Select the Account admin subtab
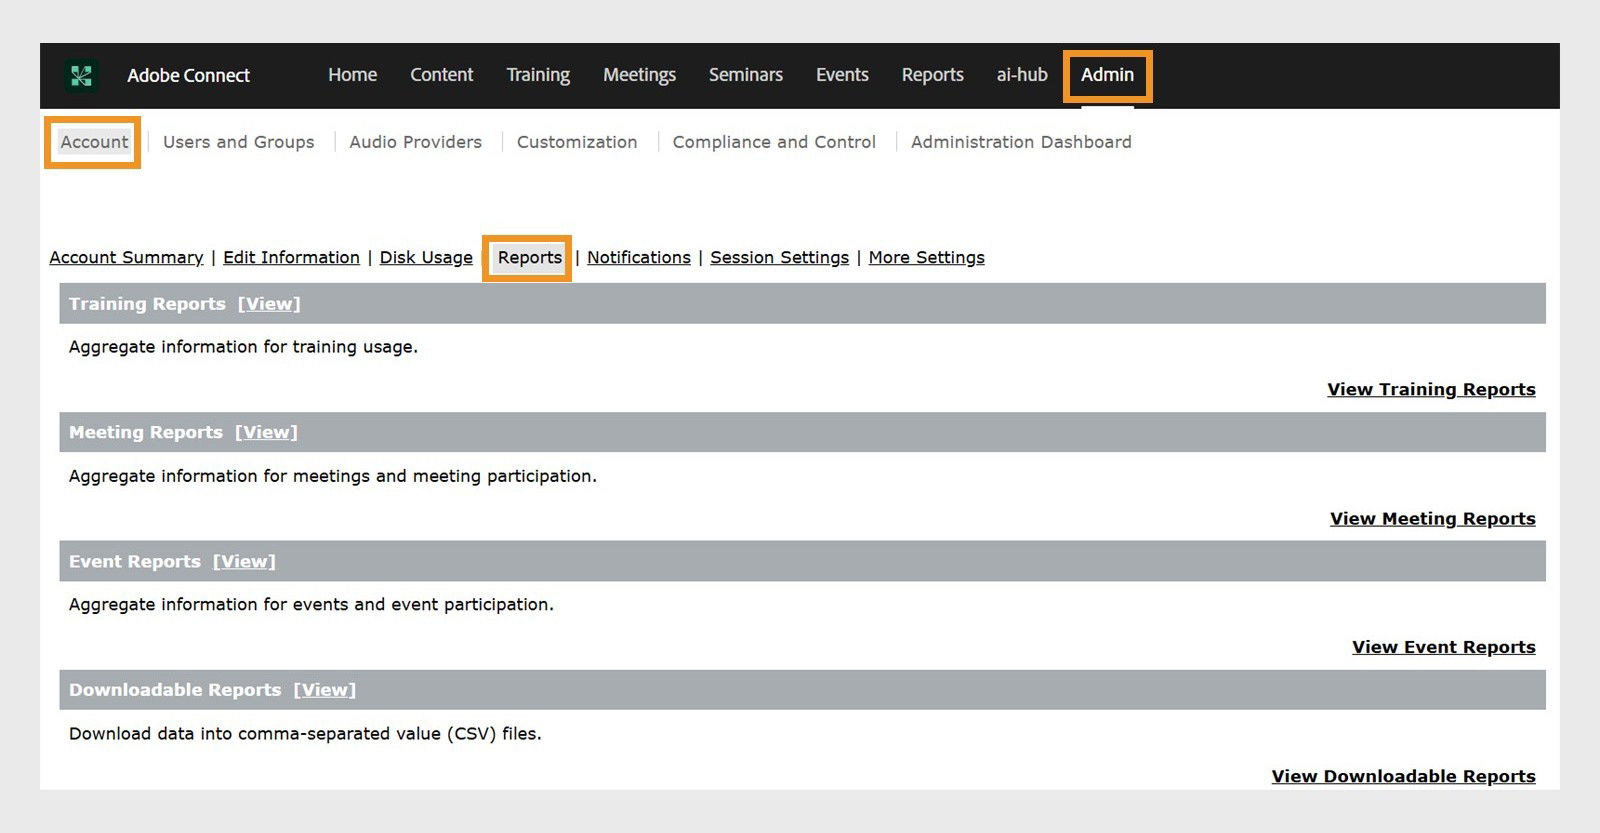The width and height of the screenshot is (1600, 833). click(94, 142)
